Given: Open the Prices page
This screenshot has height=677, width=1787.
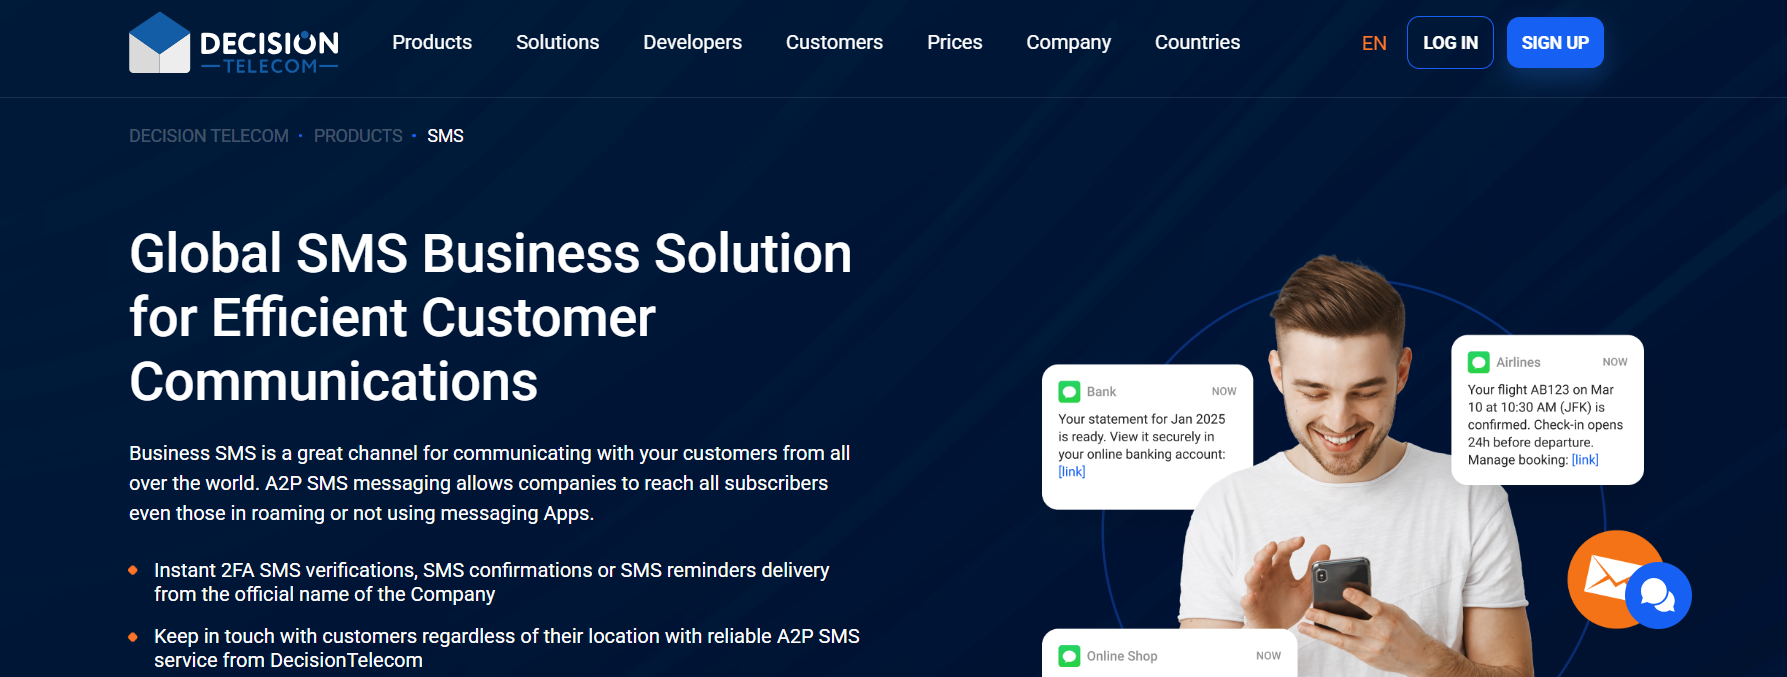Looking at the screenshot, I should pyautogui.click(x=954, y=42).
